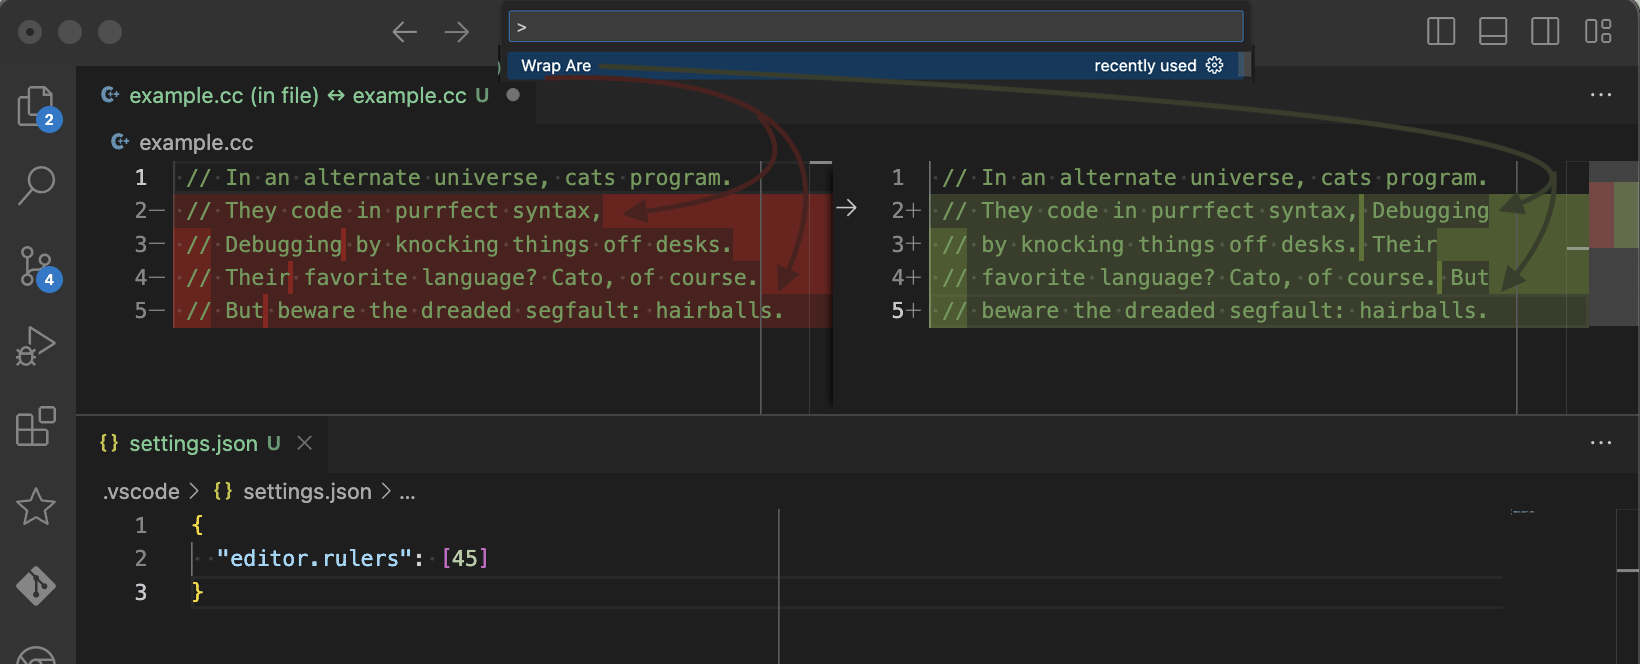The image size is (1640, 664).
Task: Focus the command palette input field
Action: (x=876, y=27)
